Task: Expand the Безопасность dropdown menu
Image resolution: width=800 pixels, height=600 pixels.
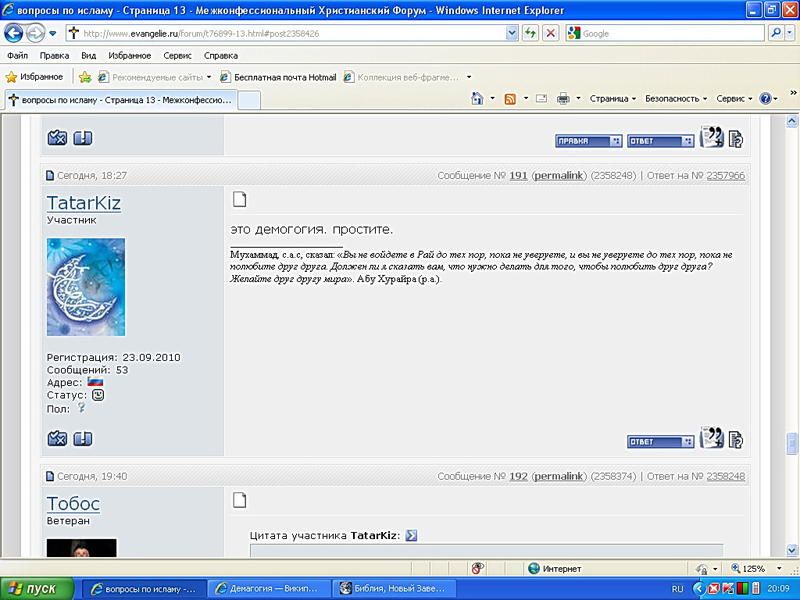Action: pos(676,99)
